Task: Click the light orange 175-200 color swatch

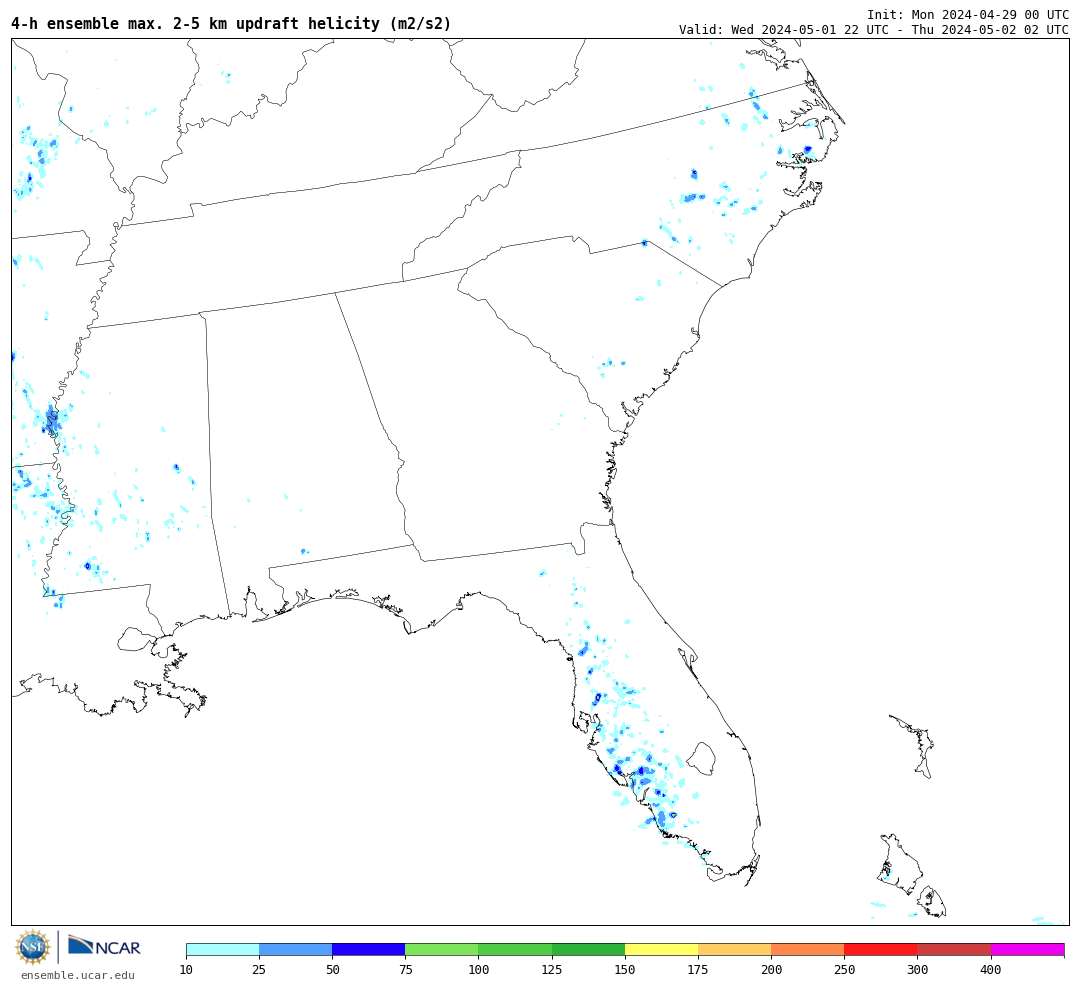Action: [x=734, y=950]
